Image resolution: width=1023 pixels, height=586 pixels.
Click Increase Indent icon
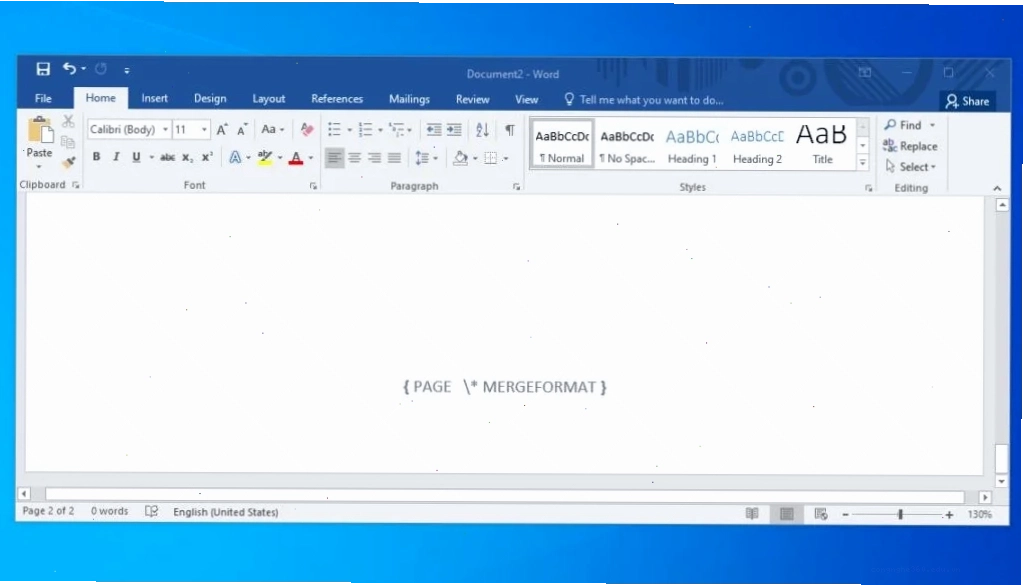coord(454,129)
